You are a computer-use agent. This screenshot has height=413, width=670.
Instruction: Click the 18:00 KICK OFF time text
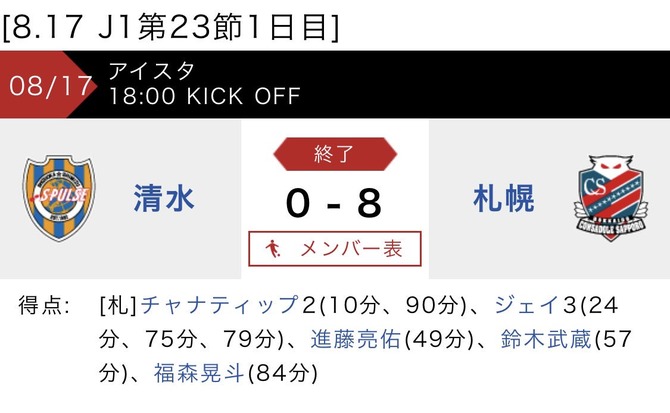(x=205, y=97)
